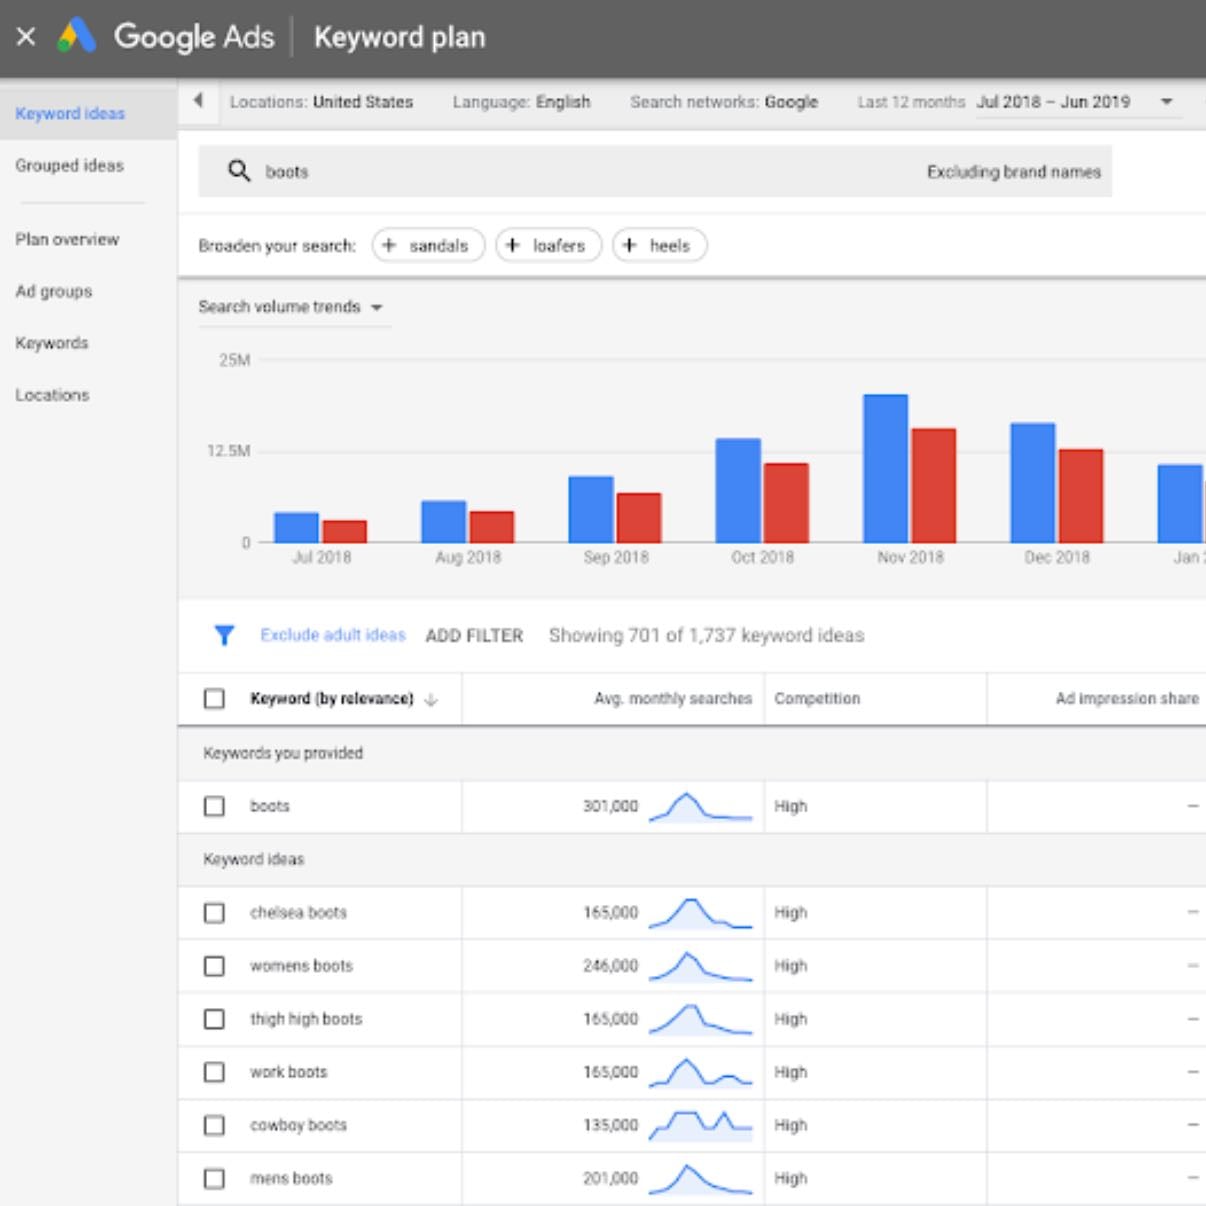
Task: Click blue Dec 2018 chart bar
Action: coord(1033,482)
